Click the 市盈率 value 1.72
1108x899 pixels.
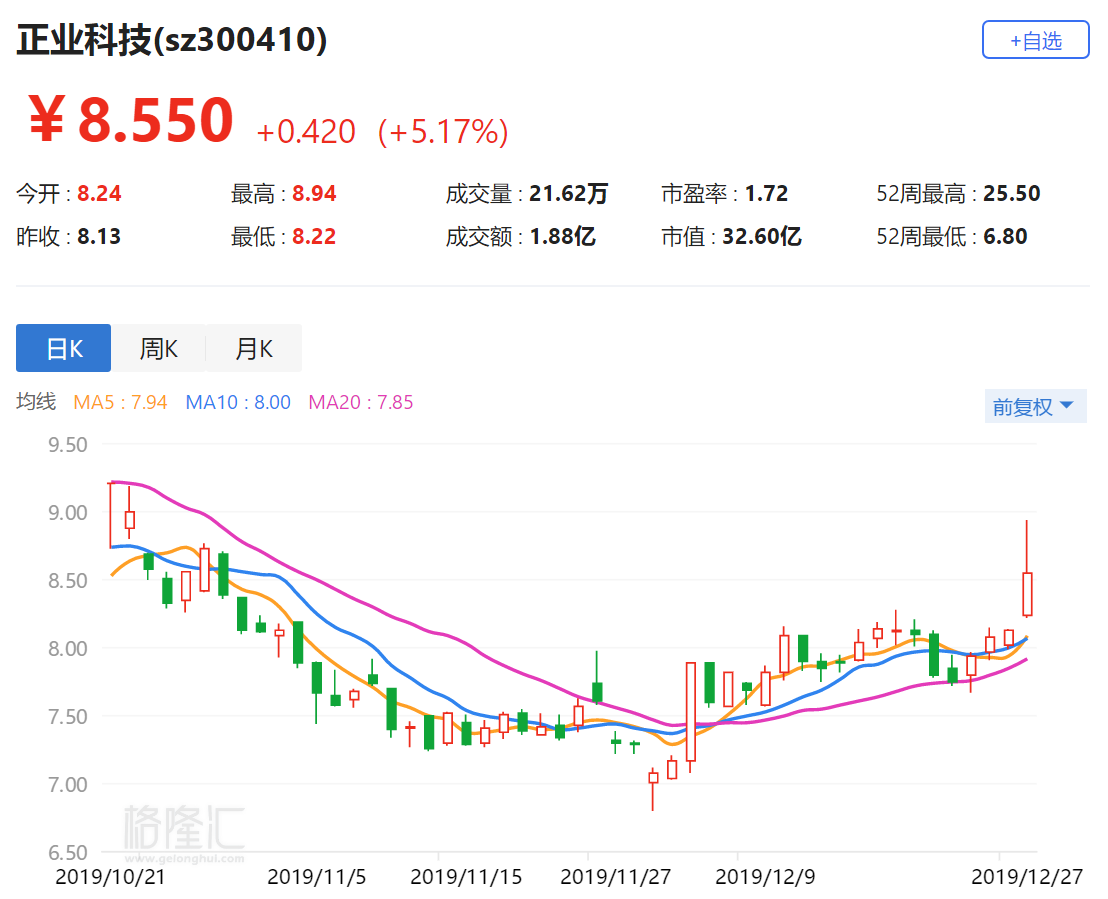(767, 193)
